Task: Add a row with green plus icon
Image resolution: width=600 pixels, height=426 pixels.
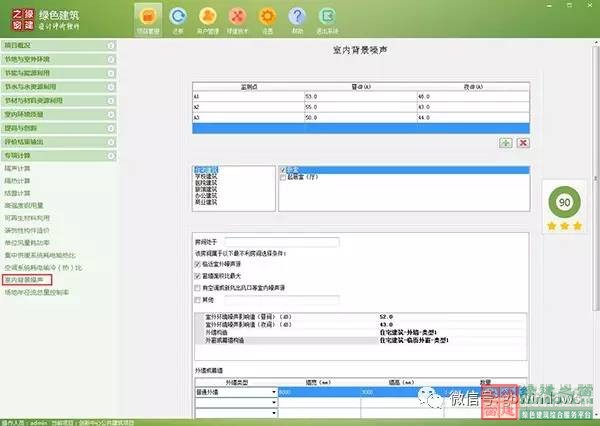Action: click(x=507, y=144)
